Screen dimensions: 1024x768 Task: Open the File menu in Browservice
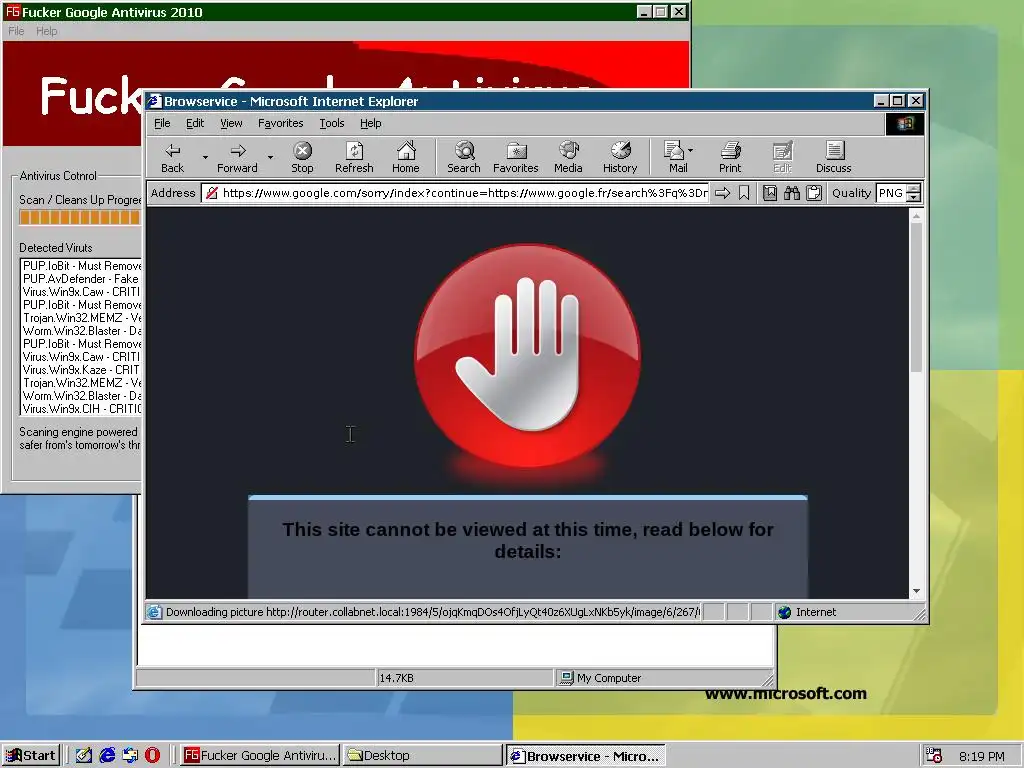coord(162,123)
